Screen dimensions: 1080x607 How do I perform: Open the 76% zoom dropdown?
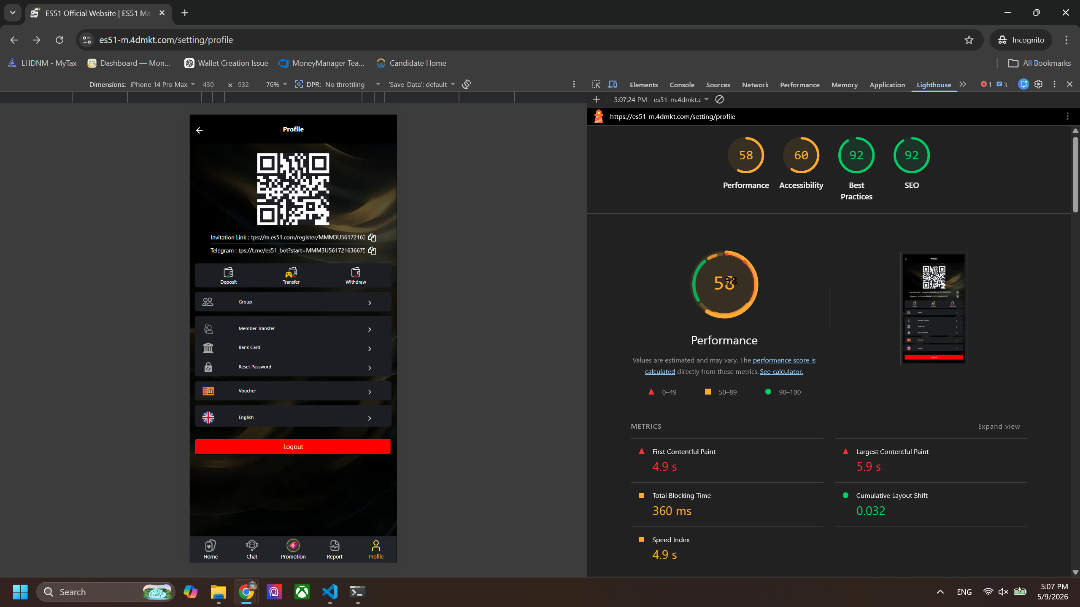(276, 84)
